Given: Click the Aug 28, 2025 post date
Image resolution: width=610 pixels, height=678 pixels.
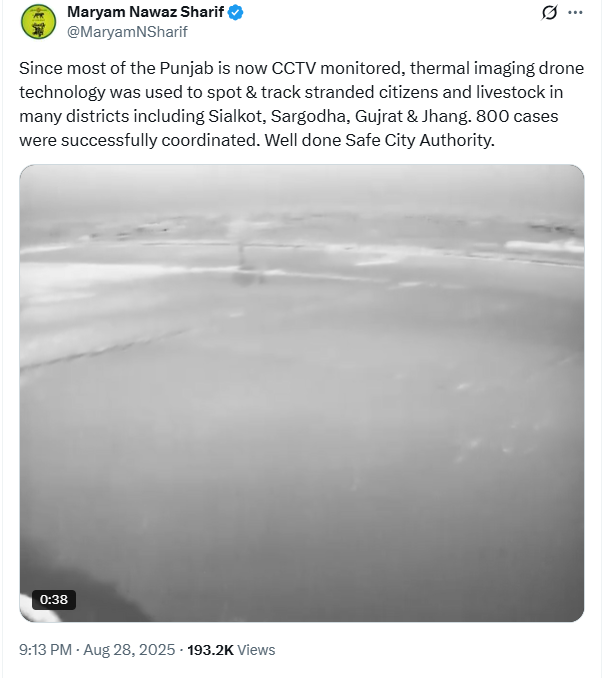Looking at the screenshot, I should pos(129,650).
